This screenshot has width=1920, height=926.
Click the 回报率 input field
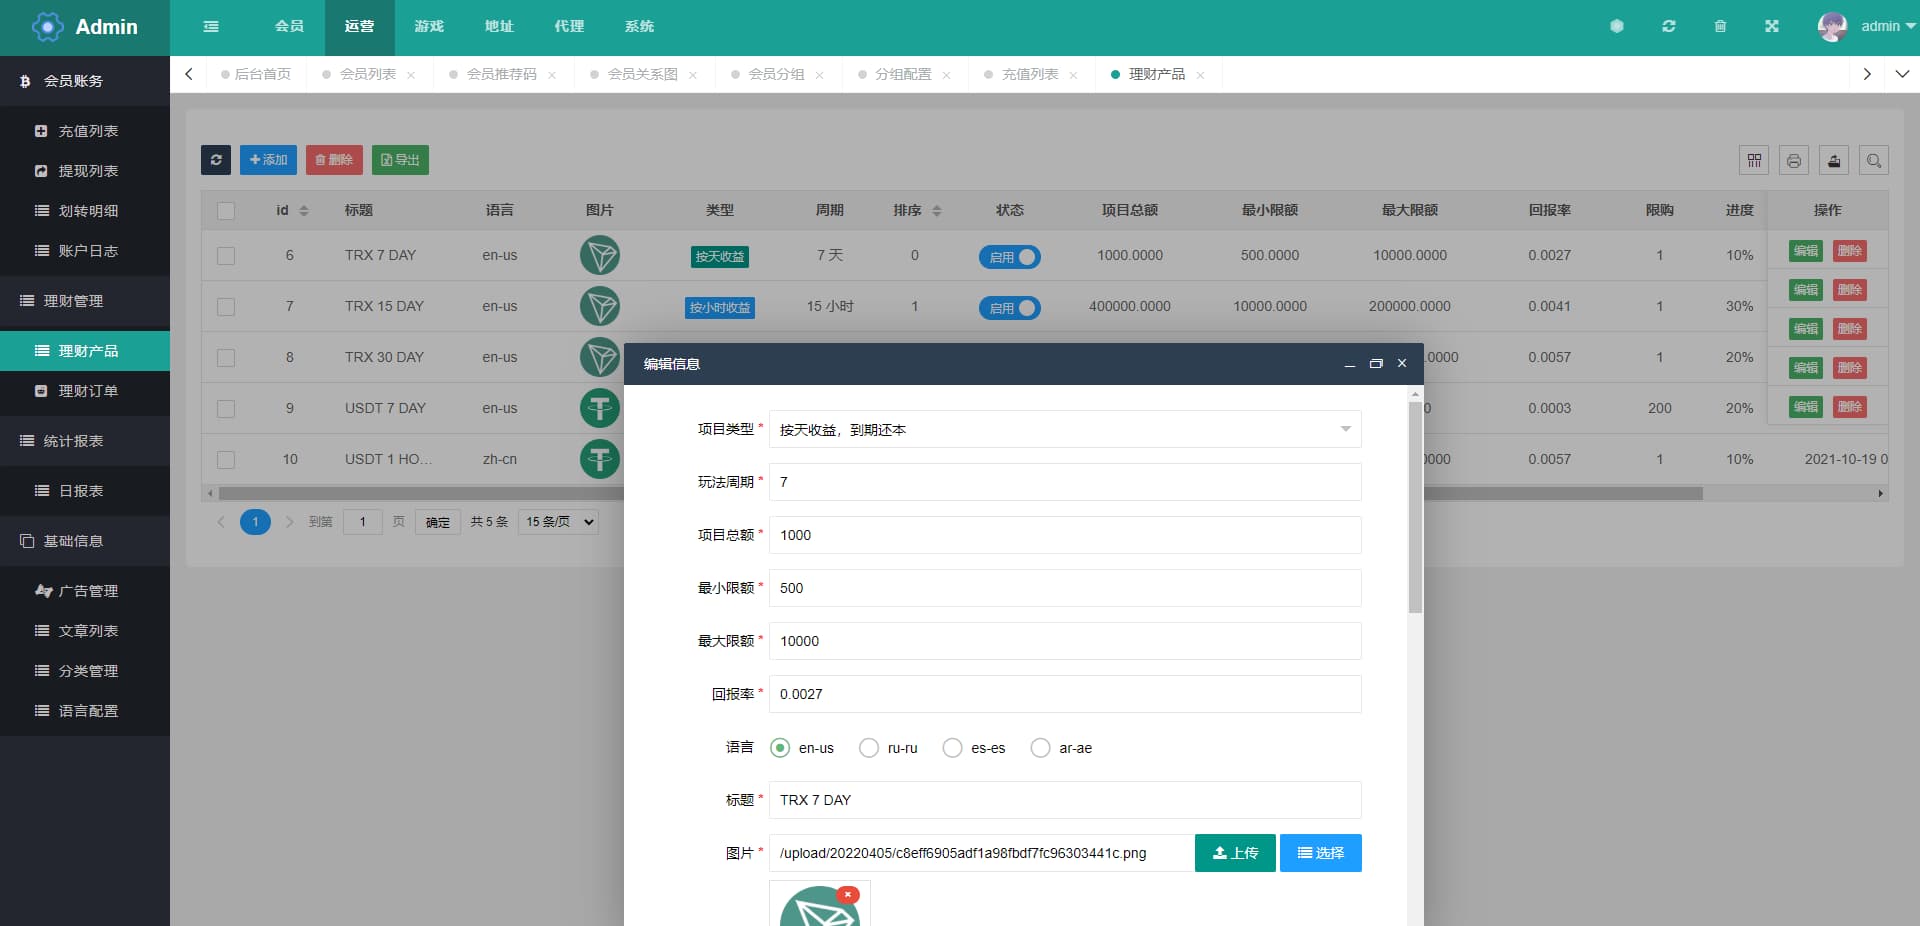[1064, 694]
